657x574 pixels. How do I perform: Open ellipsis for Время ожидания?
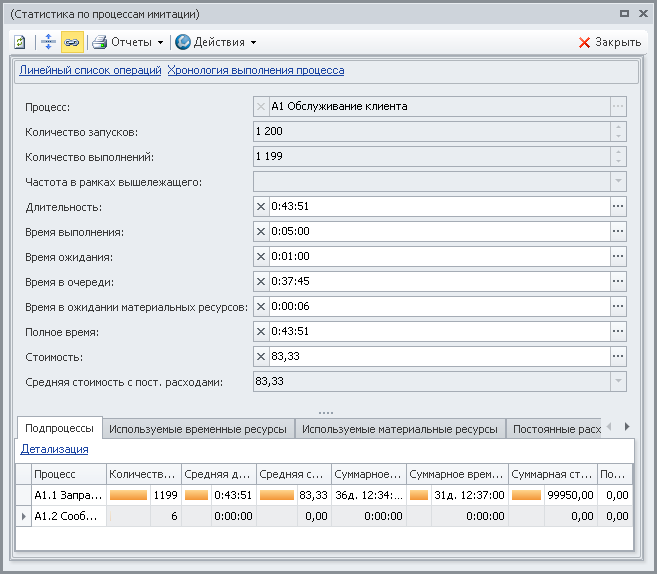click(618, 256)
